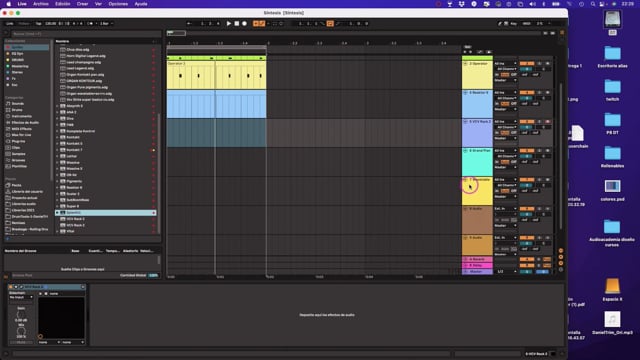Open the Ayuda menu
Screen dimensions: 640x360
[x=141, y=4]
